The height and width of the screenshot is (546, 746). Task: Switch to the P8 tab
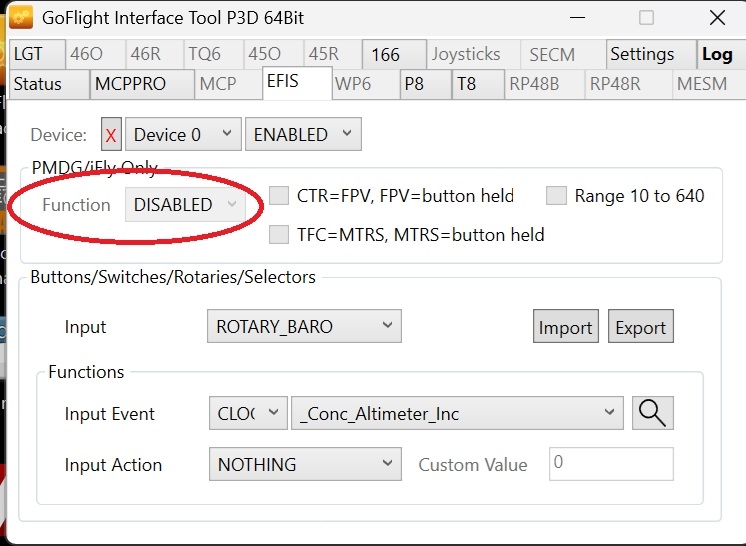click(x=426, y=84)
